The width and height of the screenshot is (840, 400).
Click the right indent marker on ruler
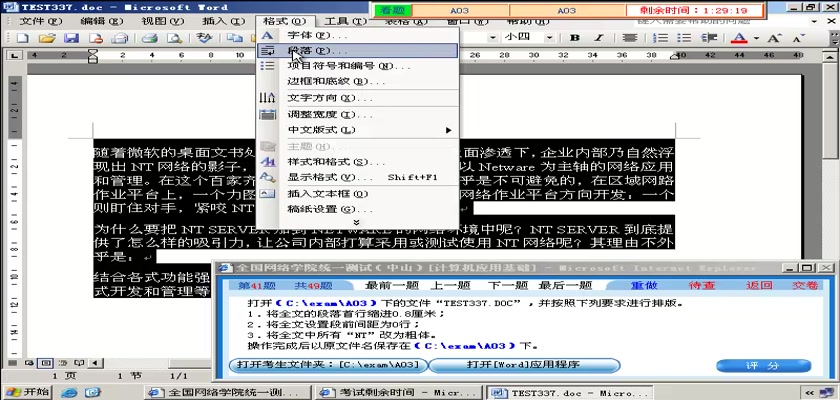click(x=676, y=56)
